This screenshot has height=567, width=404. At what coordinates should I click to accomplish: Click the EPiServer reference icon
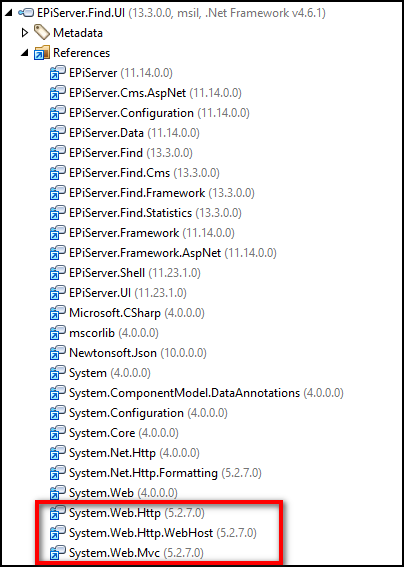tap(58, 73)
